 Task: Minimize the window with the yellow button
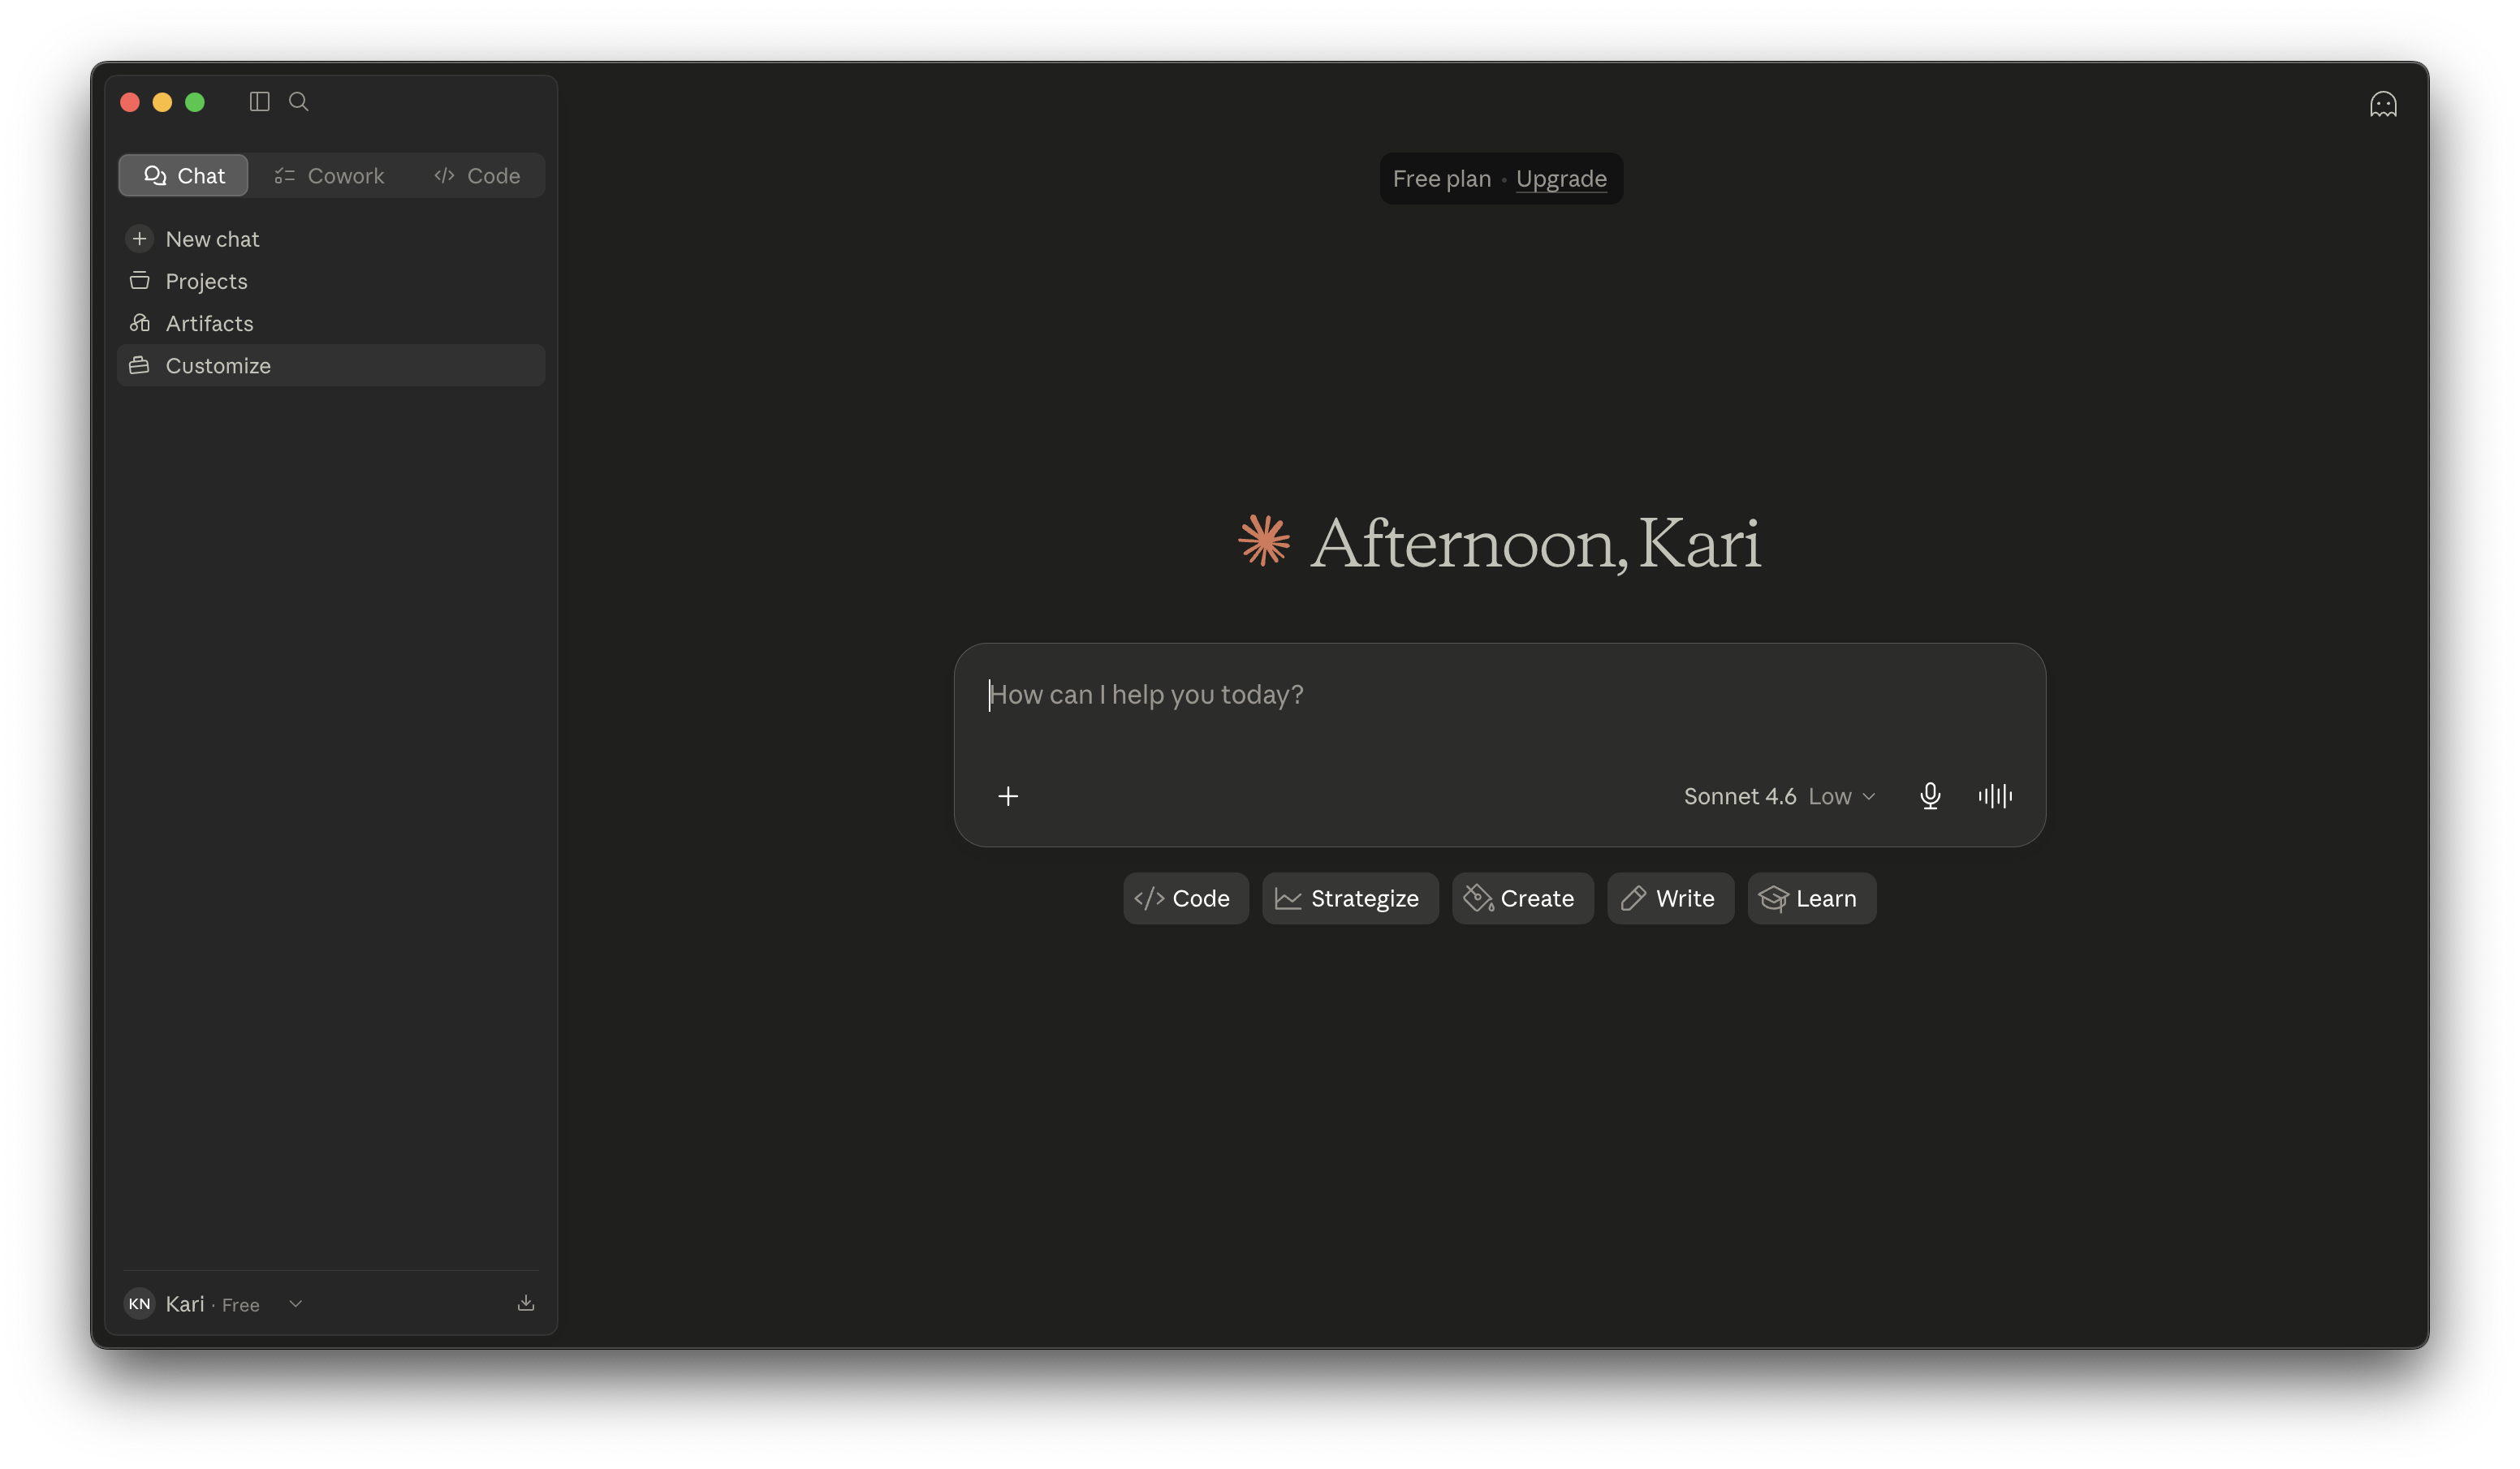pos(162,102)
